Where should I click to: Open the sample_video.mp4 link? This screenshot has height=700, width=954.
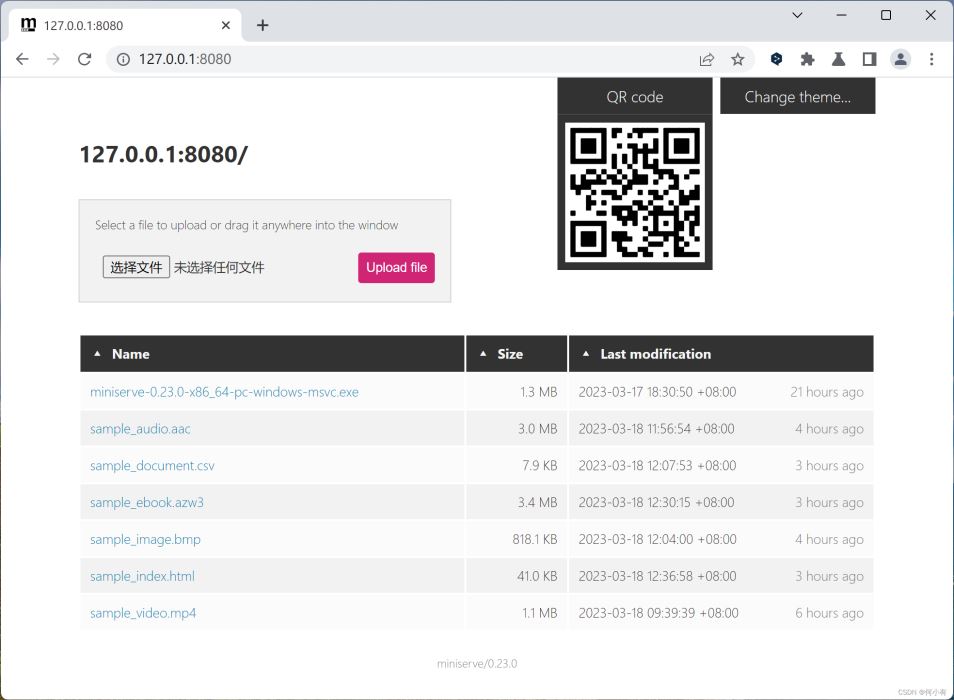tap(143, 613)
